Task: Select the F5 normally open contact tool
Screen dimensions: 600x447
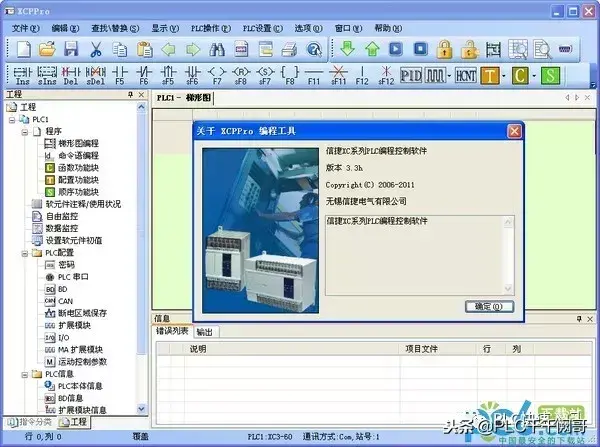Action: (x=120, y=76)
